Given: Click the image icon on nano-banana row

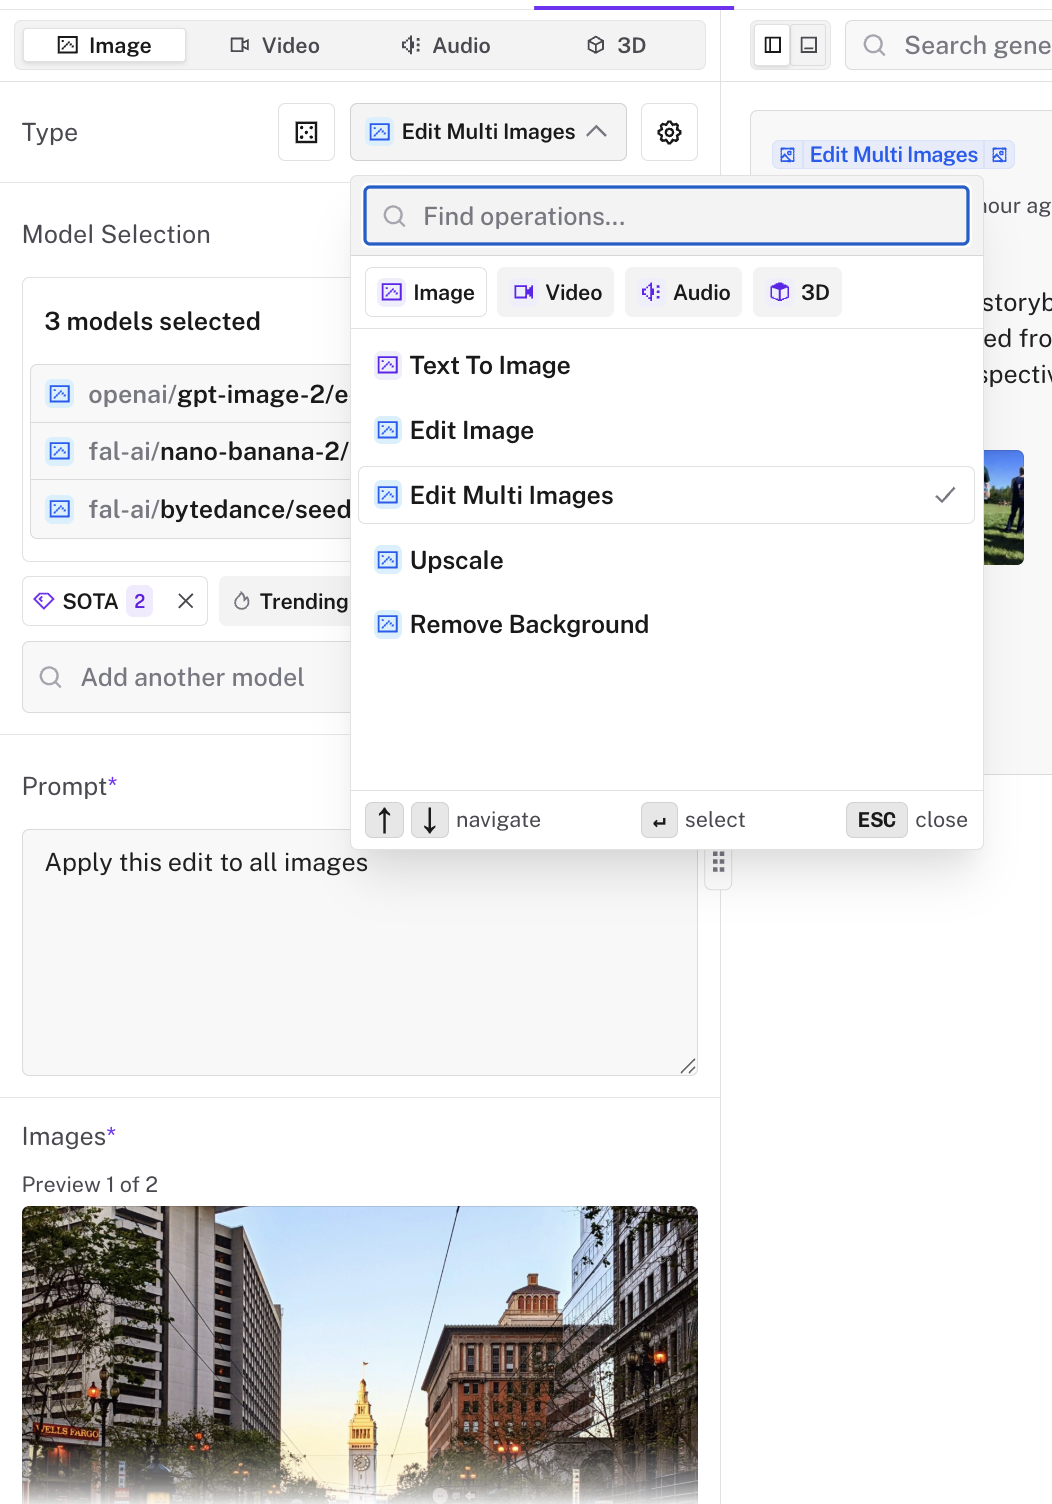Looking at the screenshot, I should pyautogui.click(x=60, y=451).
